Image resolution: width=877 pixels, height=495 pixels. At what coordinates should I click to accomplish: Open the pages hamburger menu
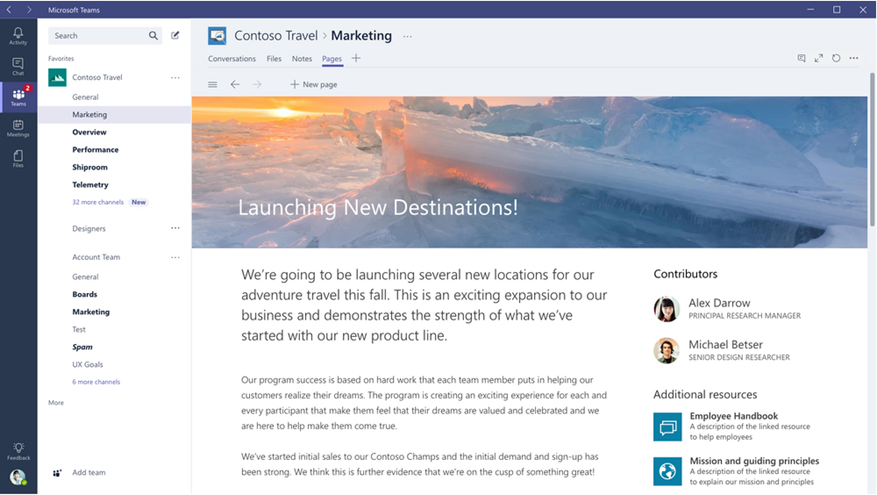(x=213, y=84)
